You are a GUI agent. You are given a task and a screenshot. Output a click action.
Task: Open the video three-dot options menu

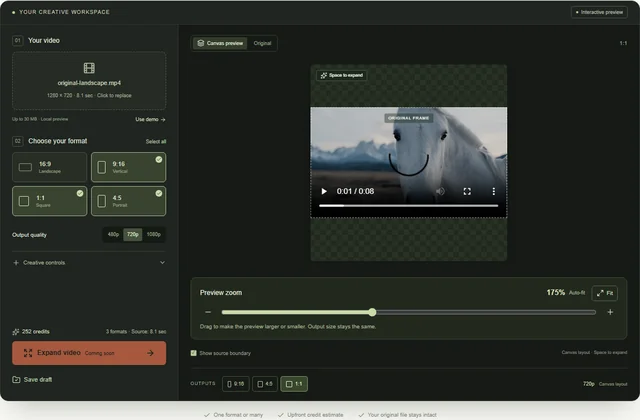pos(493,191)
